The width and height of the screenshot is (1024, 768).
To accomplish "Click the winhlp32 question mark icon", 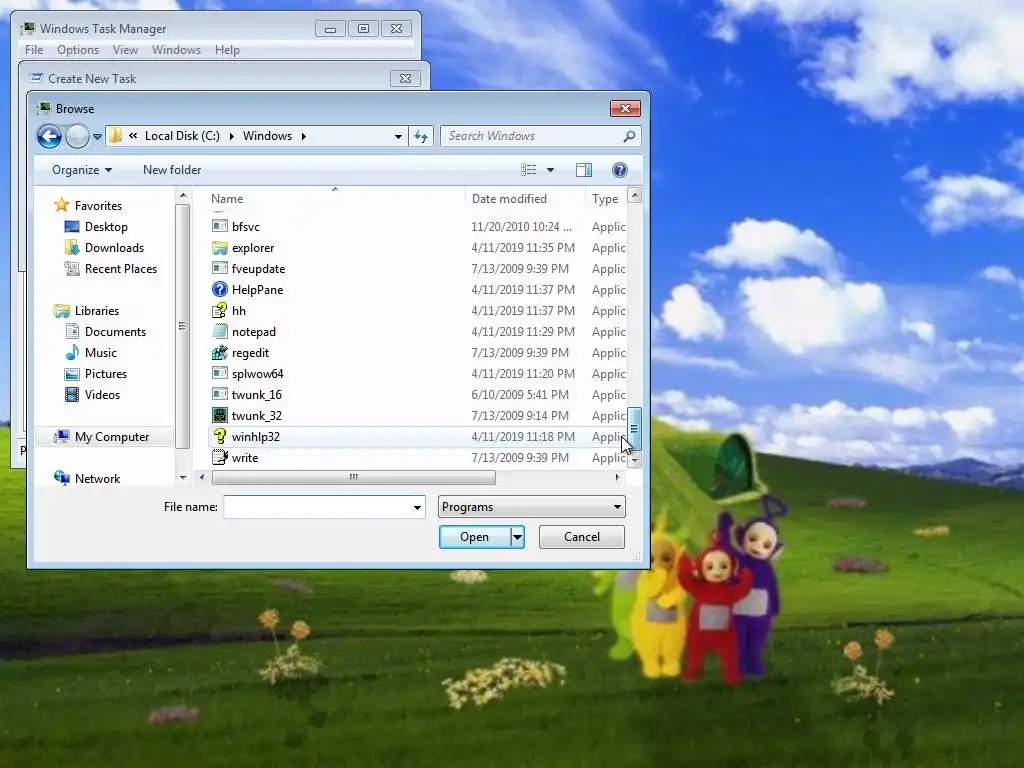I will [219, 436].
